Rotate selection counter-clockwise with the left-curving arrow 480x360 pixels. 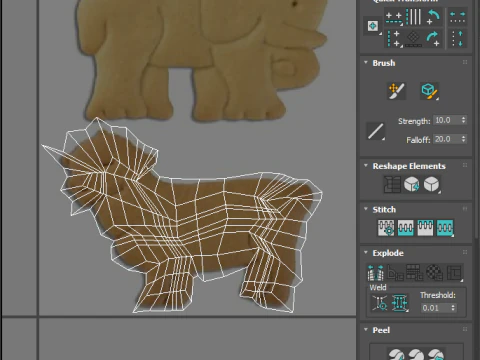click(x=433, y=17)
